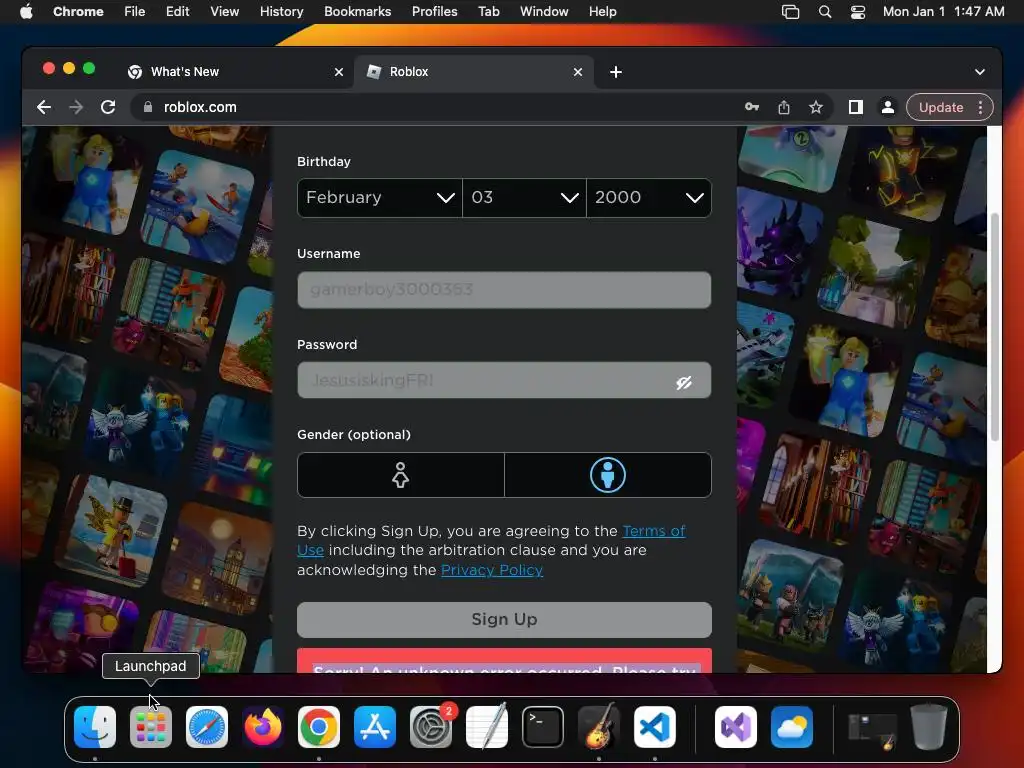Click the Sign Up button
This screenshot has height=768, width=1024.
click(x=504, y=620)
